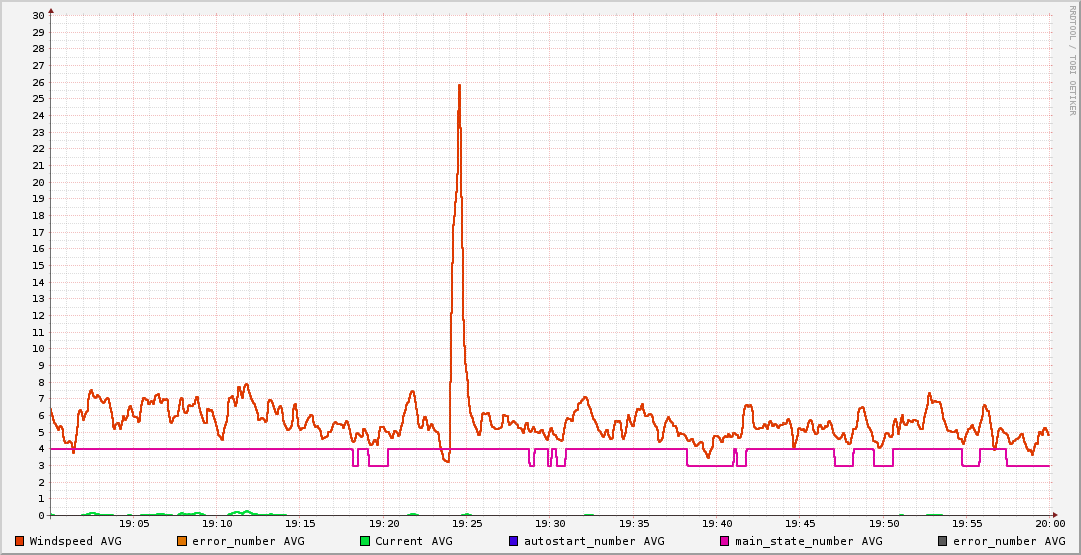
Task: Click the 19:05 time axis label
Action: [134, 523]
